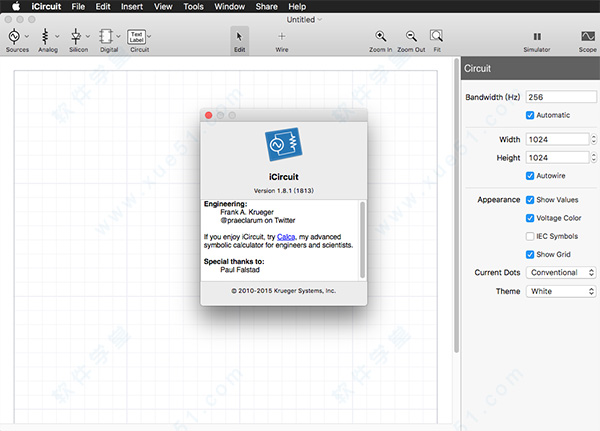The height and width of the screenshot is (431, 600).
Task: Toggle the Automatic bandwidth checkbox
Action: [530, 115]
